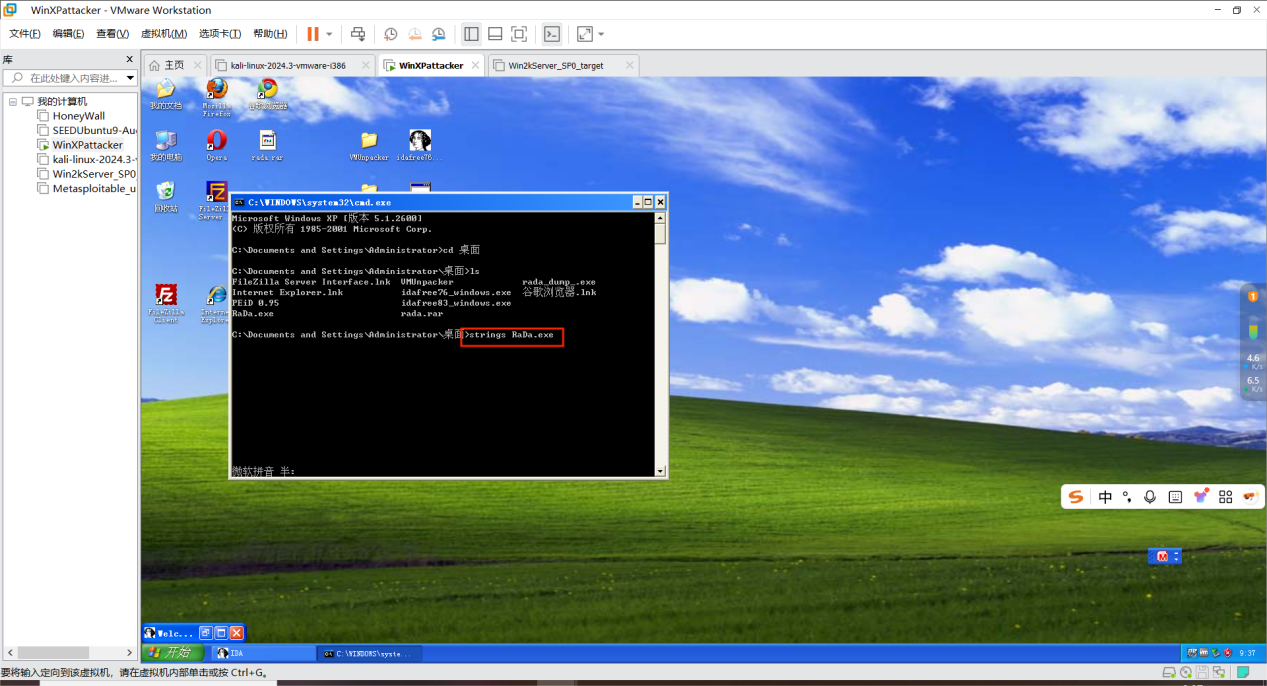This screenshot has height=686, width=1267.
Task: Click the Sogou S logo in IME bar
Action: point(1076,497)
